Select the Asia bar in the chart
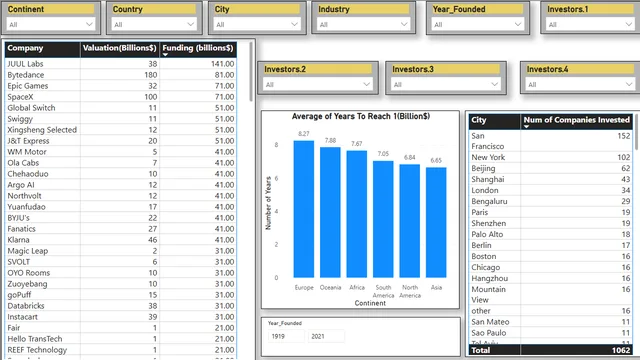Viewport: 640px width, 360px height. [436, 222]
